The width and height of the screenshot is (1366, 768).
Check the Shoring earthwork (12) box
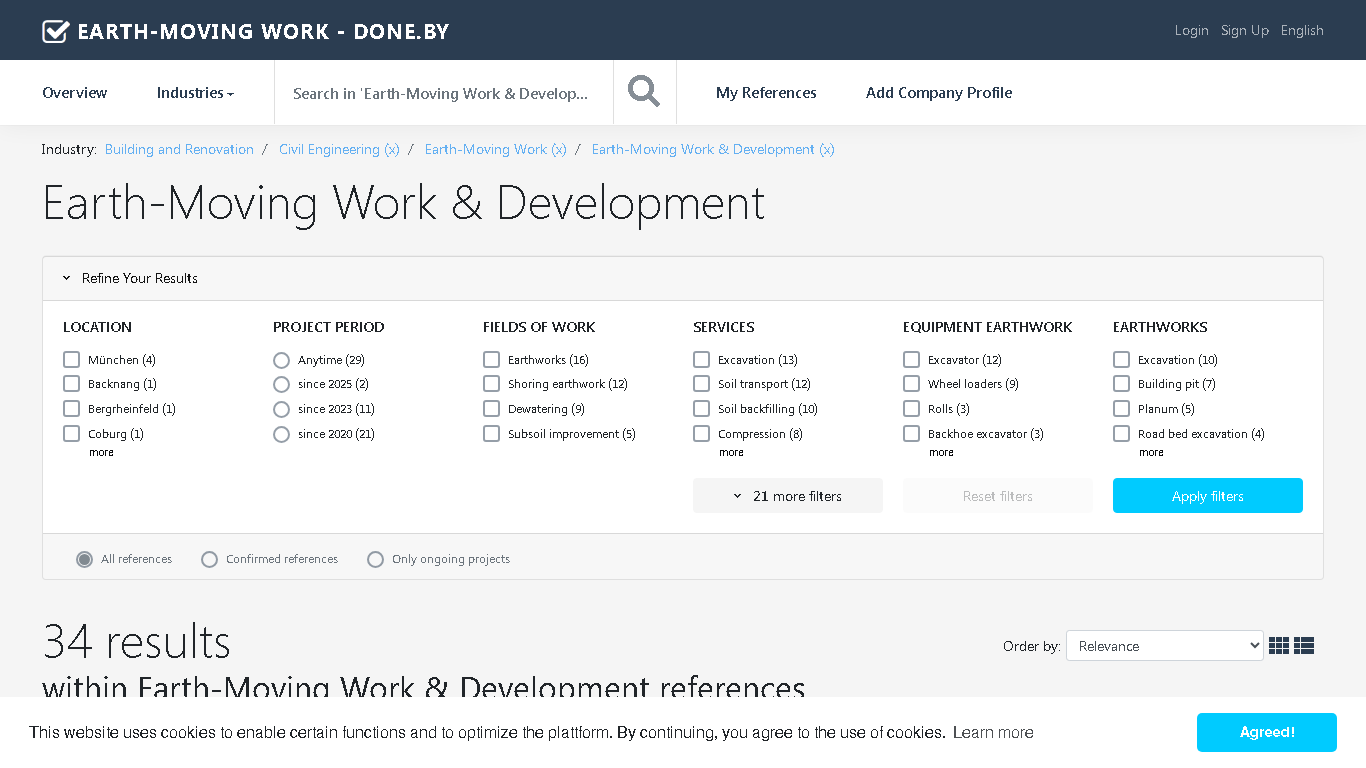coord(491,383)
